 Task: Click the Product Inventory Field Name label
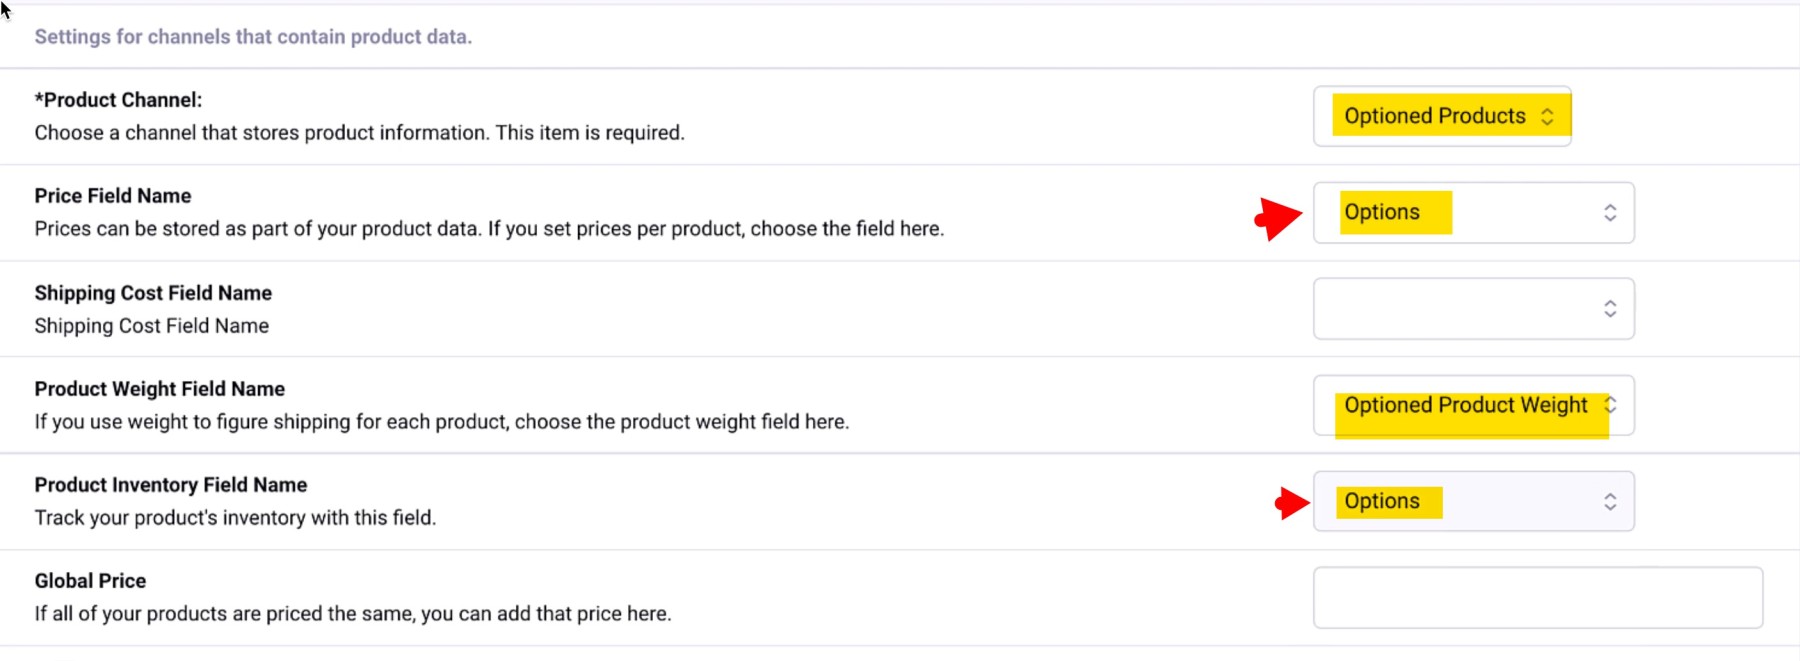tap(171, 484)
